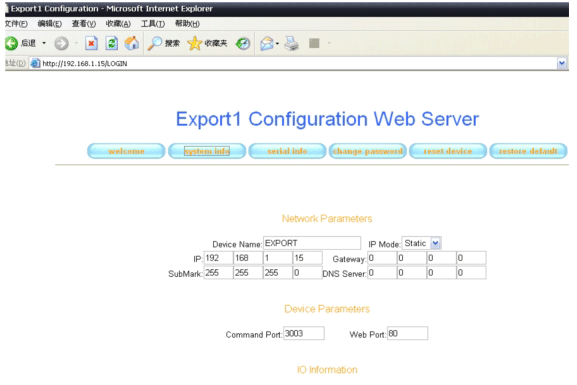
Task: Click the Mail envelope icon
Action: (267, 43)
